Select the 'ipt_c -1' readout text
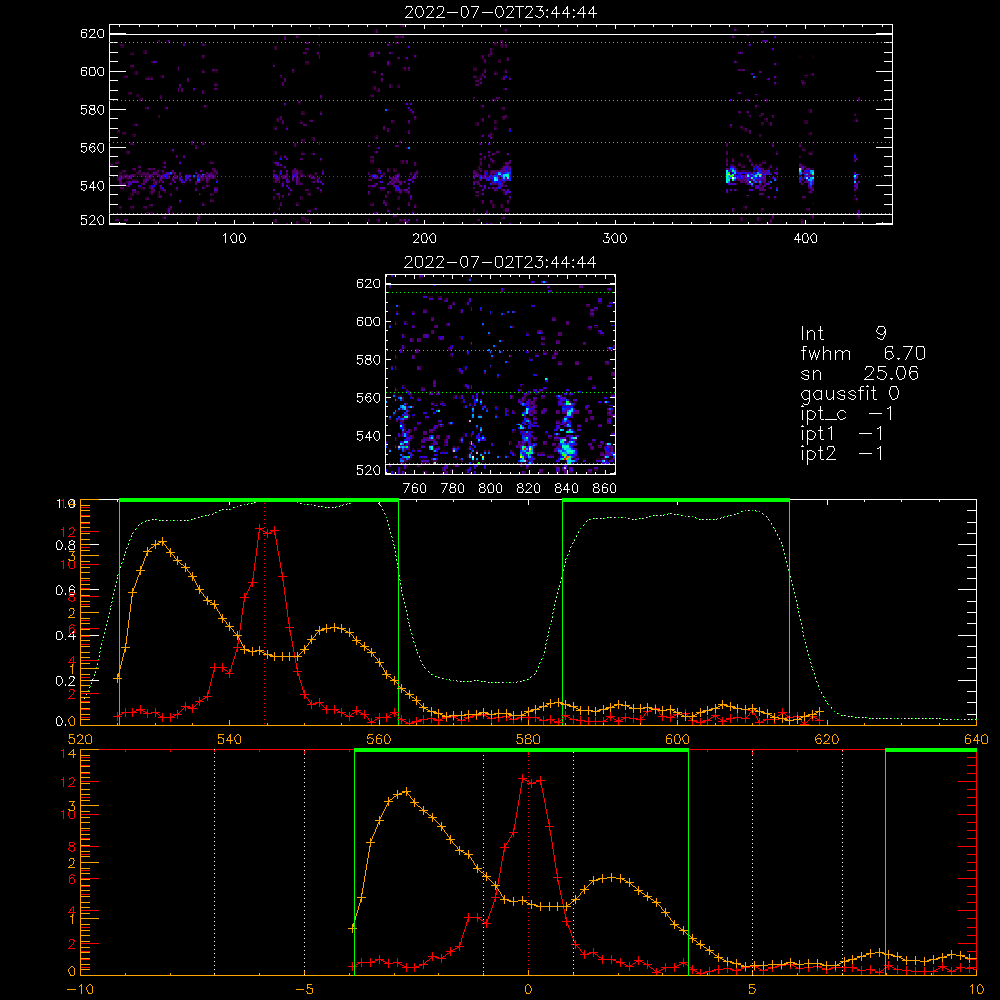Image resolution: width=1000 pixels, height=1000 pixels. point(846,414)
